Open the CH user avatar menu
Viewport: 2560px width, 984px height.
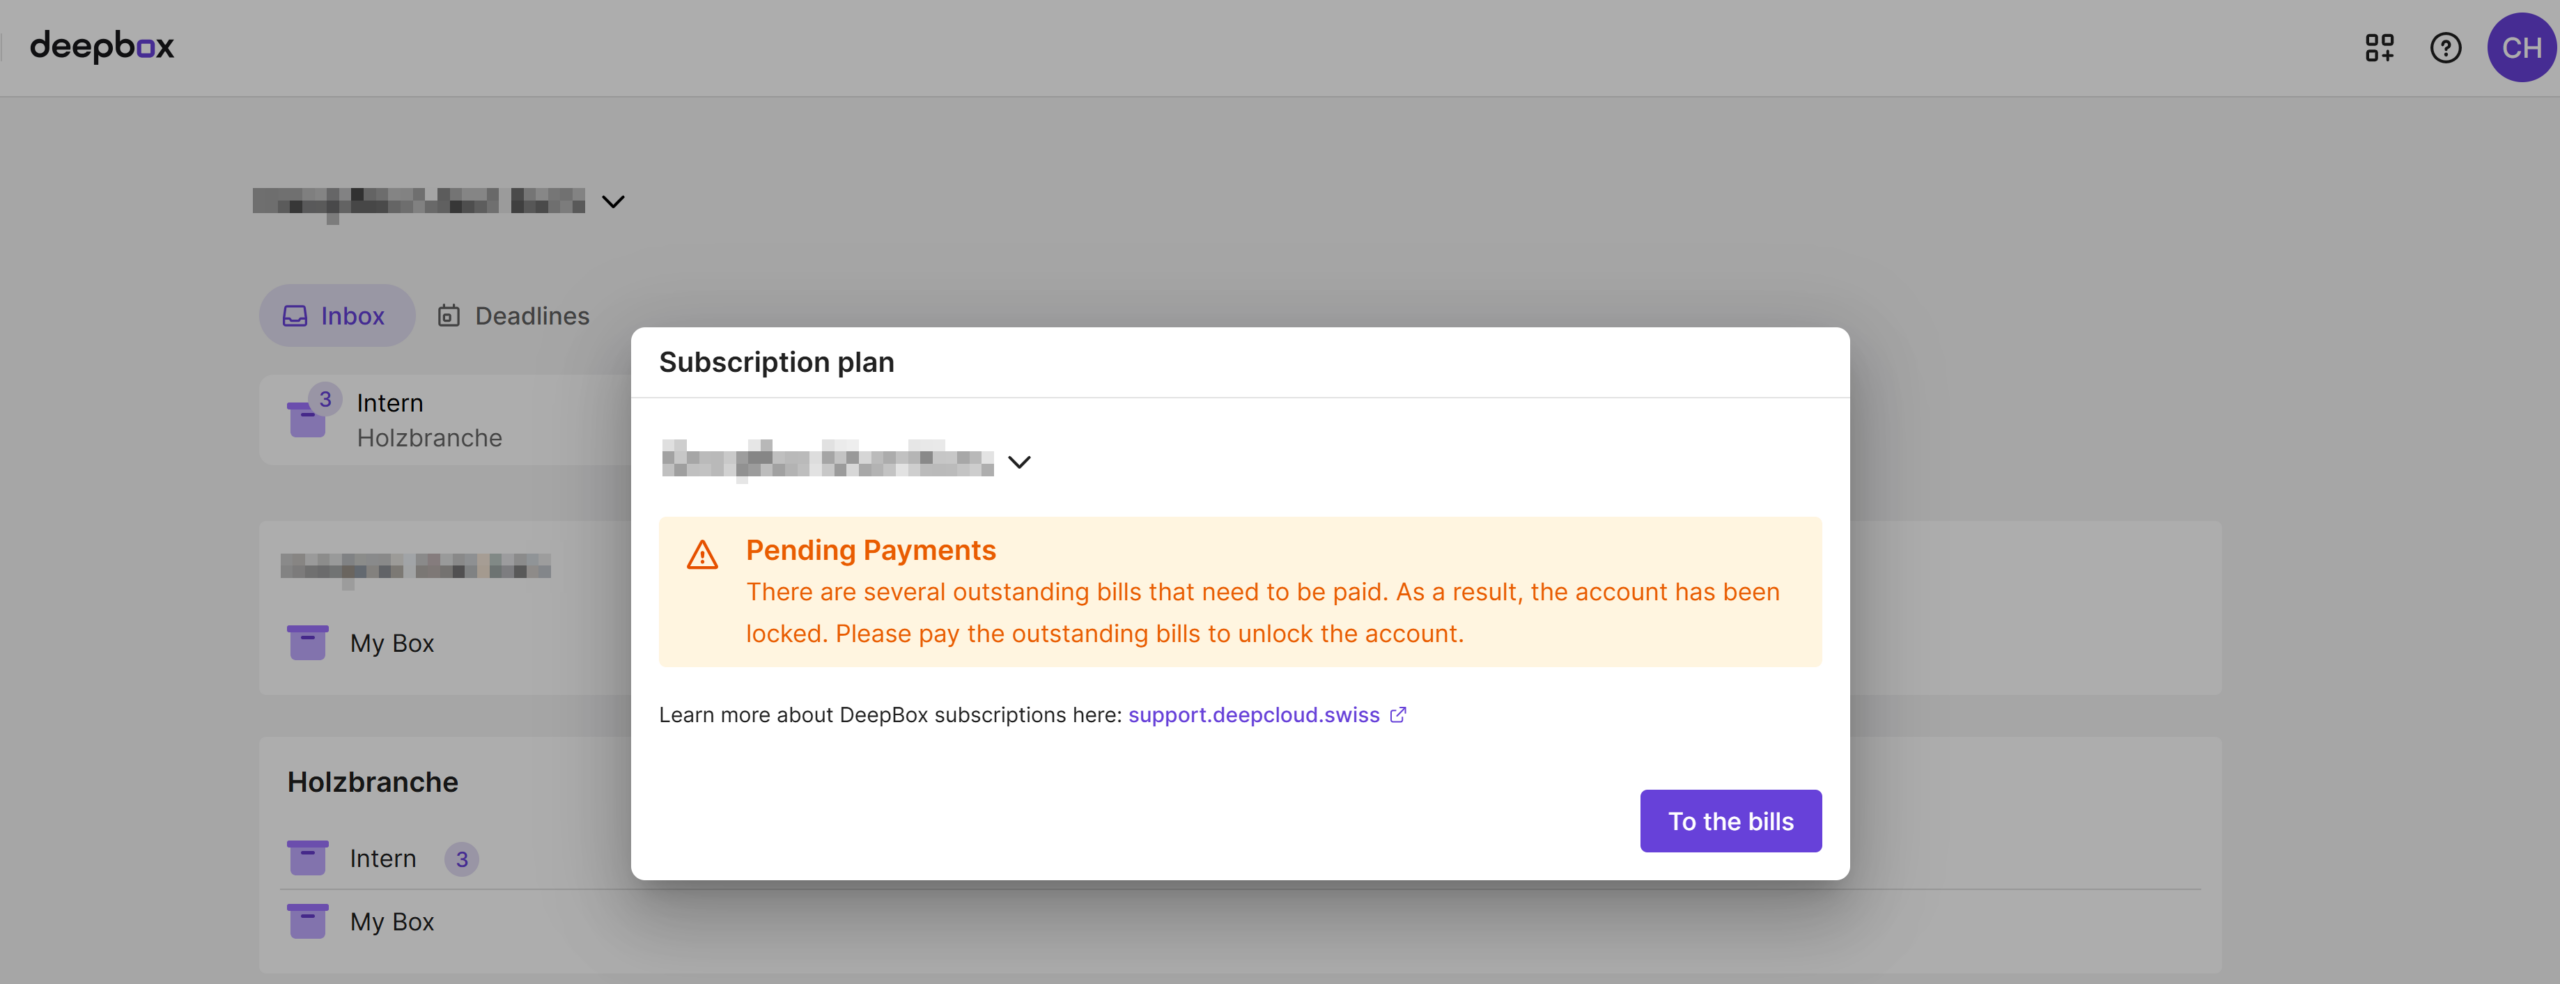tap(2521, 47)
